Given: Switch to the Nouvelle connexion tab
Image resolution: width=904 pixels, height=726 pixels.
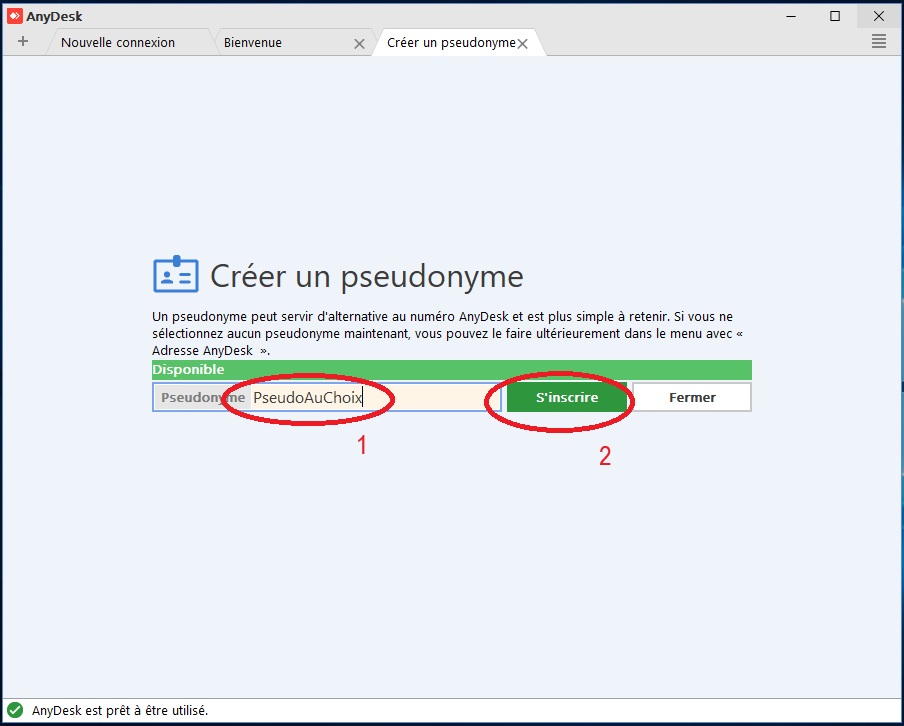Looking at the screenshot, I should click(118, 43).
